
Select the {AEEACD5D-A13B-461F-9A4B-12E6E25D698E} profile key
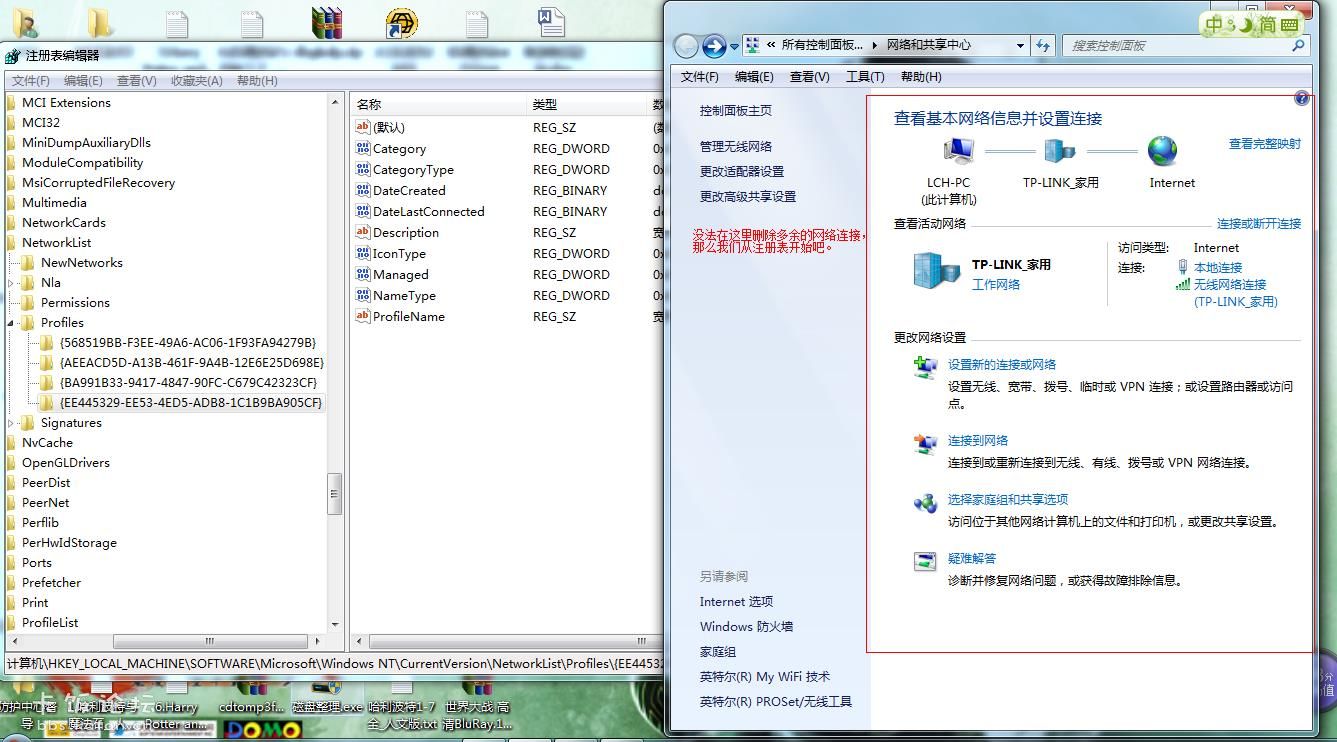pyautogui.click(x=191, y=363)
